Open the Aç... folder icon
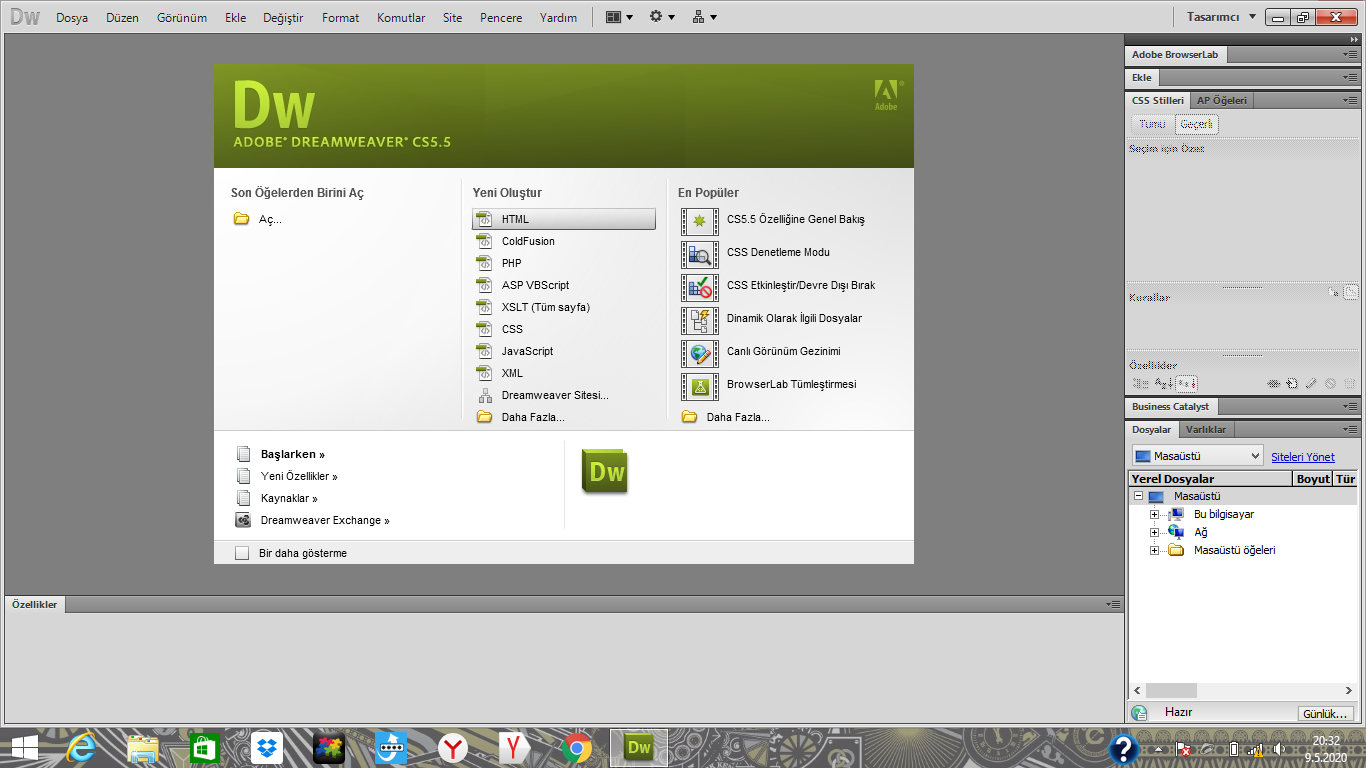The width and height of the screenshot is (1366, 768). 241,219
